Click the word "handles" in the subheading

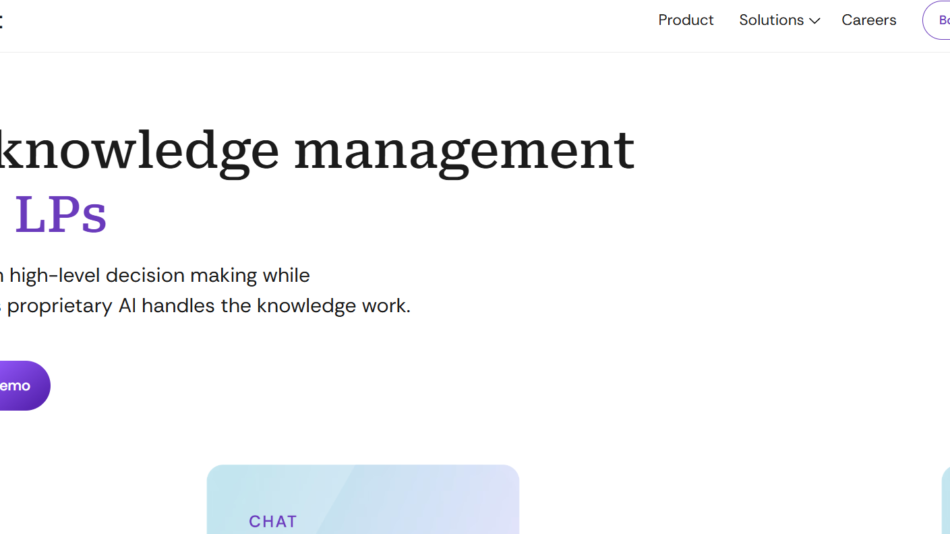tap(179, 306)
